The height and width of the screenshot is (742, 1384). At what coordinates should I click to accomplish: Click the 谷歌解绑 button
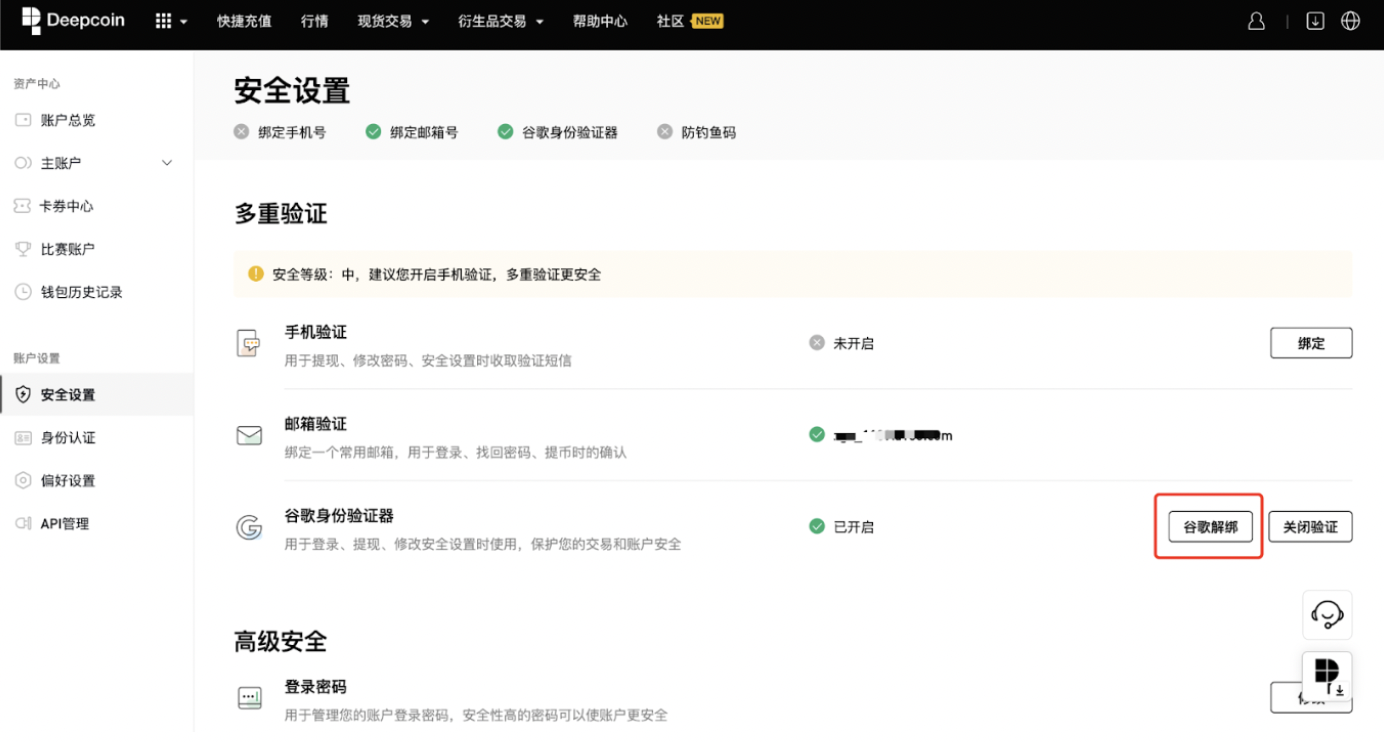1210,527
